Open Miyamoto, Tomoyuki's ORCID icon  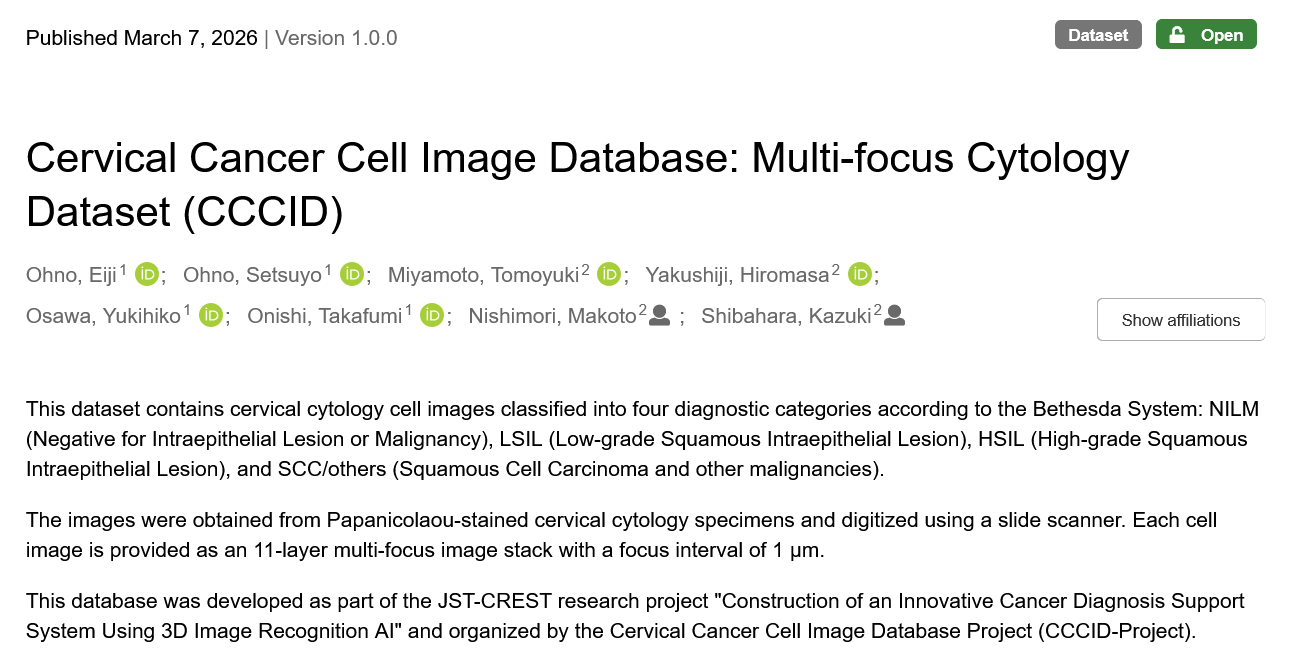point(608,274)
